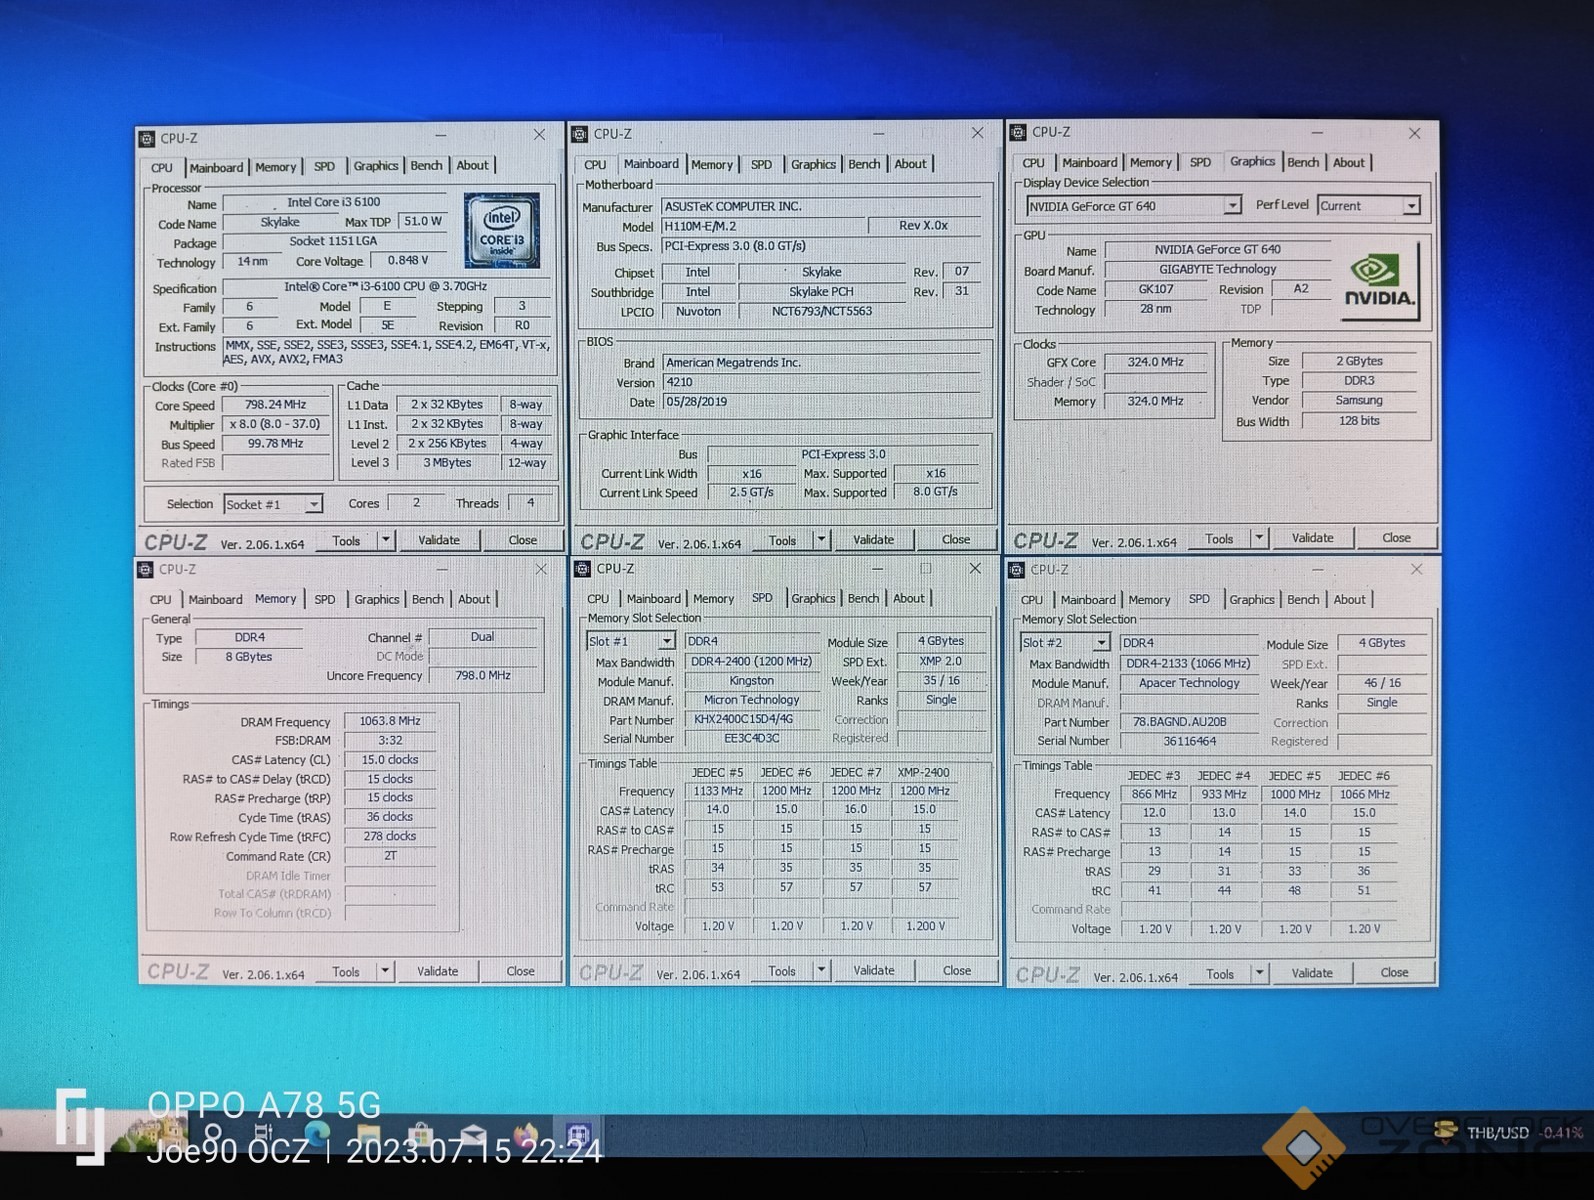Click Close button in Kingston SPD window
Image resolution: width=1594 pixels, height=1200 pixels.
(x=957, y=971)
